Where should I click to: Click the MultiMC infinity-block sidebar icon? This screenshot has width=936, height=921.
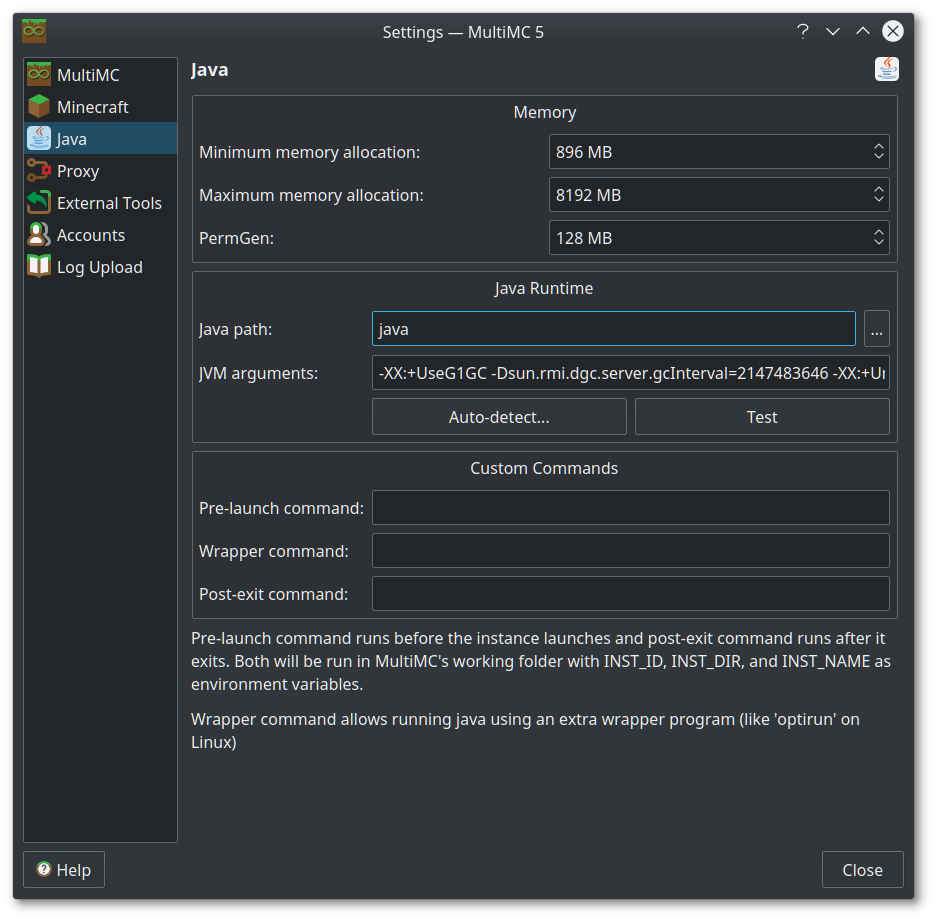(39, 75)
